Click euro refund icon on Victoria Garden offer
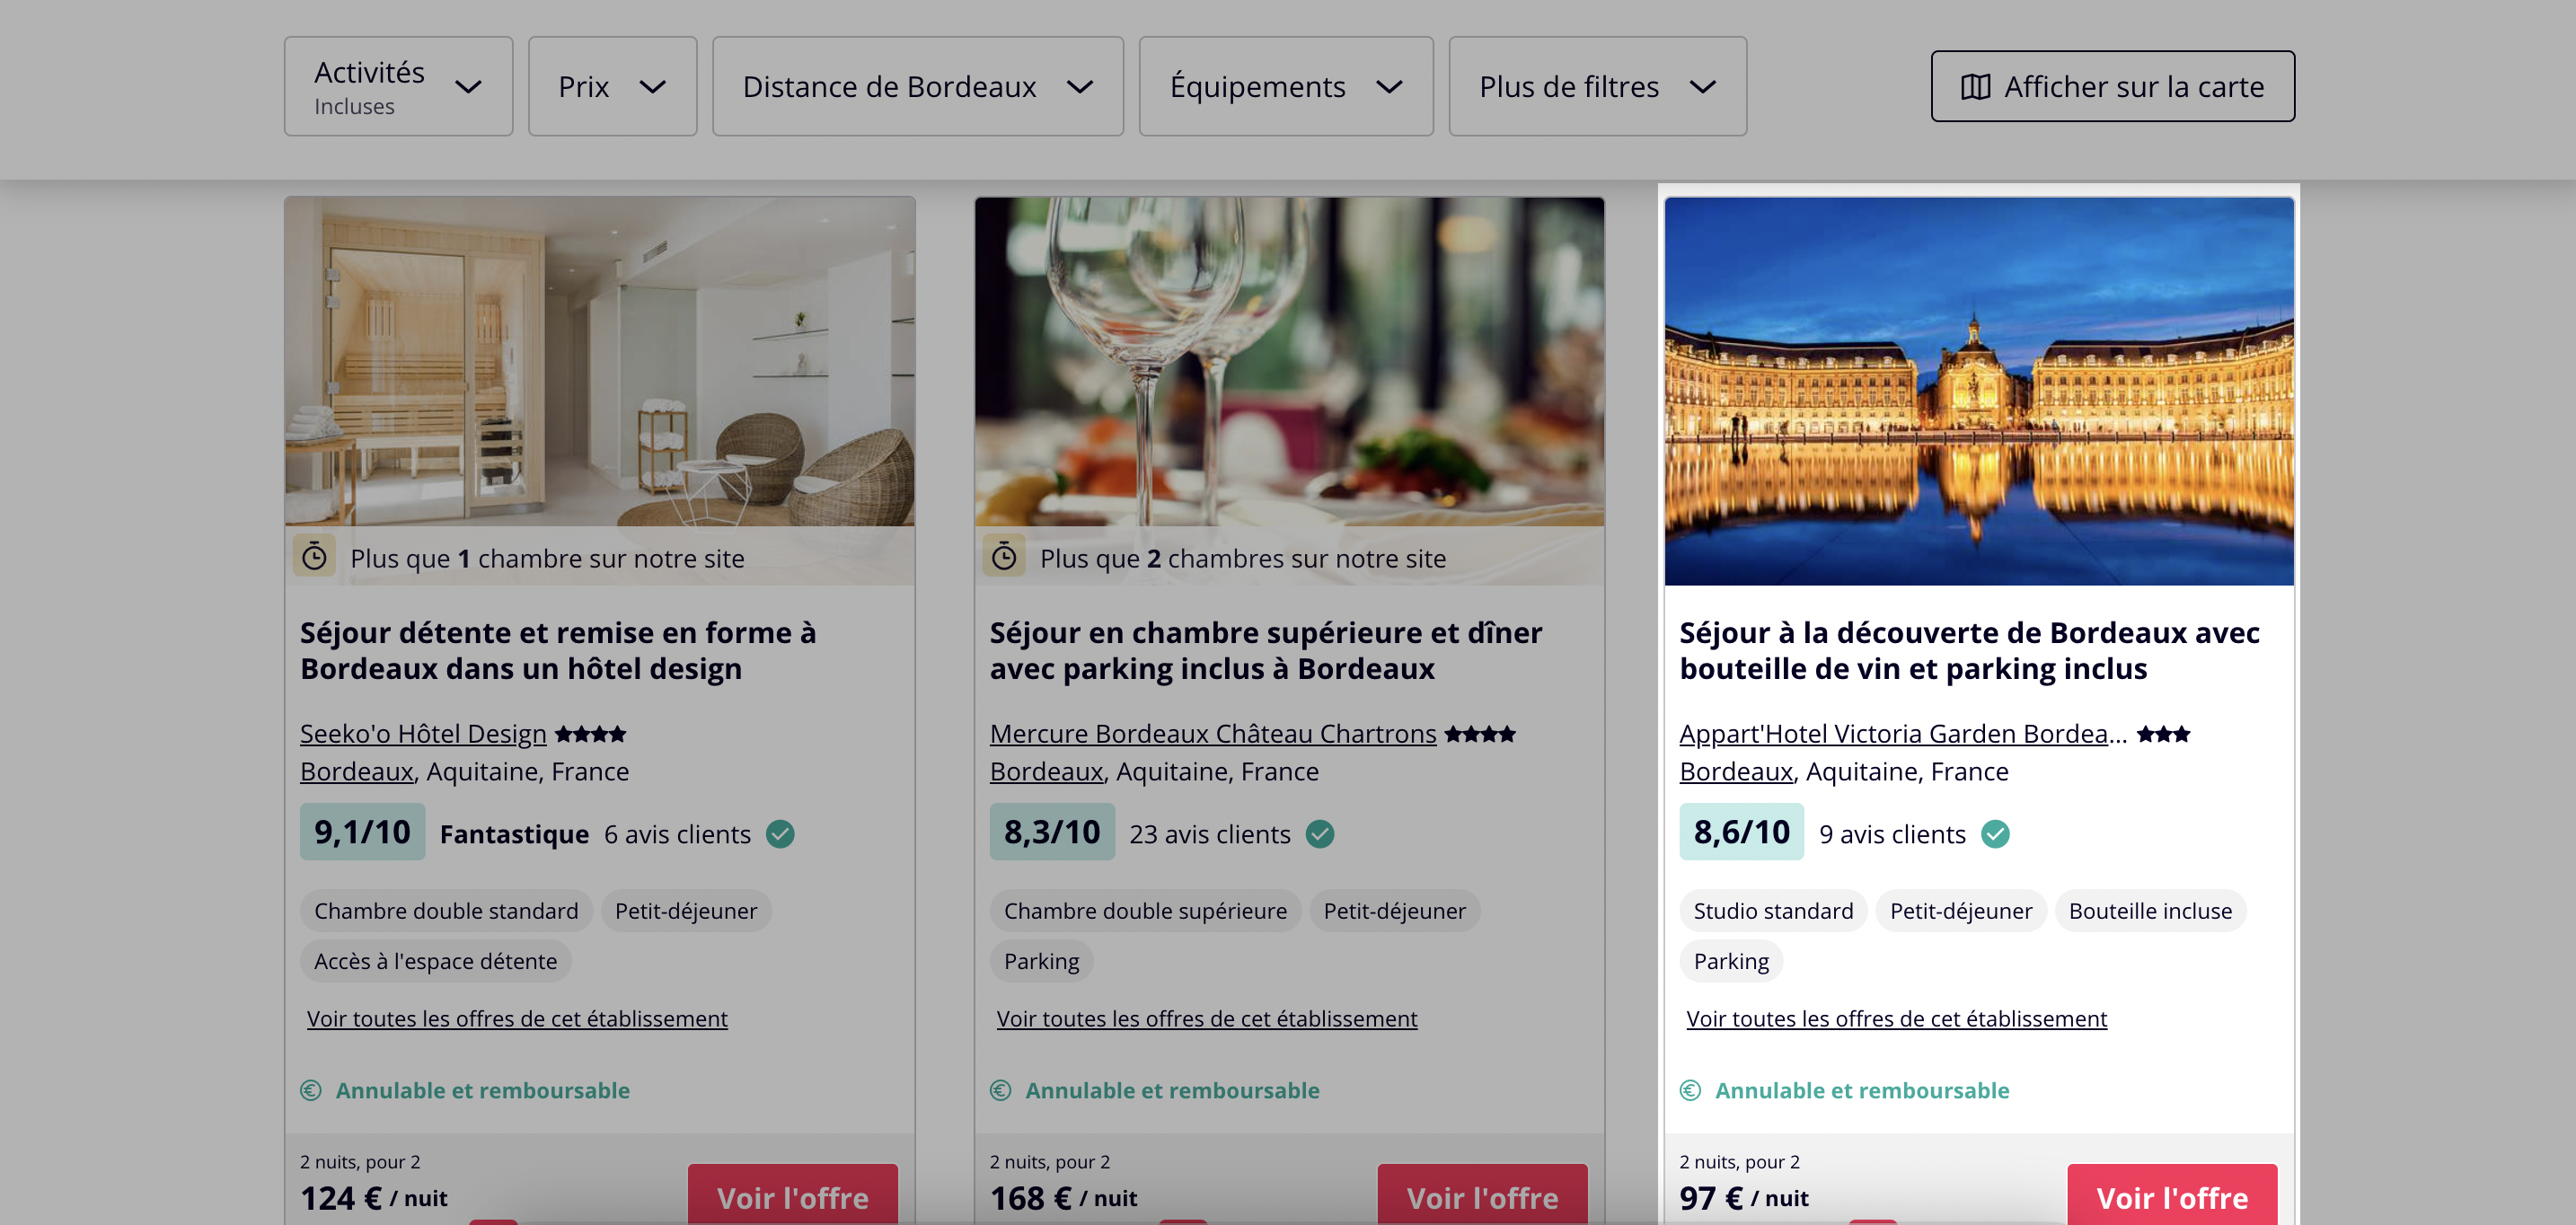Screen dimensions: 2576x1225 tap(1690, 1090)
